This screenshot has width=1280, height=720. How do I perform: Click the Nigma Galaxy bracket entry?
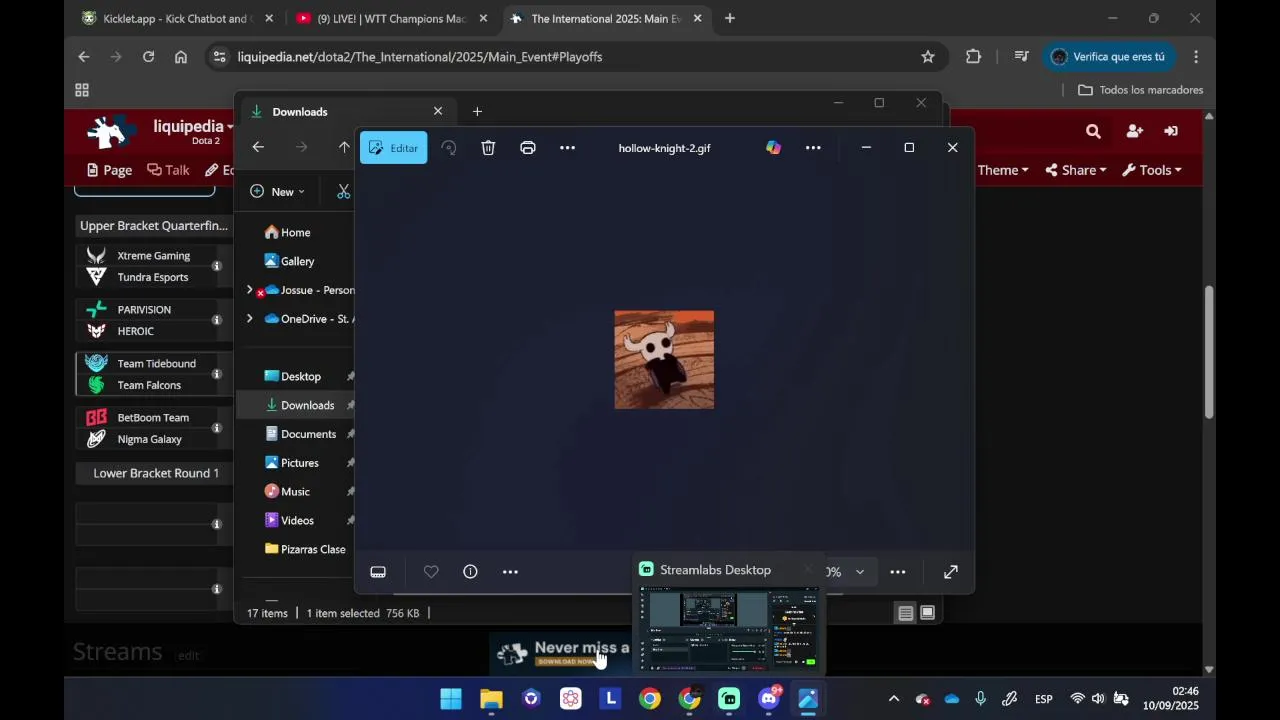149,440
